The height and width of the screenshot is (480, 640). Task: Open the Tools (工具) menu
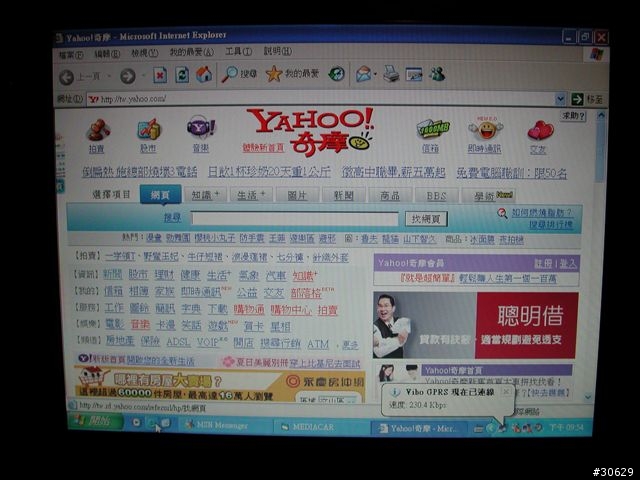pos(238,51)
